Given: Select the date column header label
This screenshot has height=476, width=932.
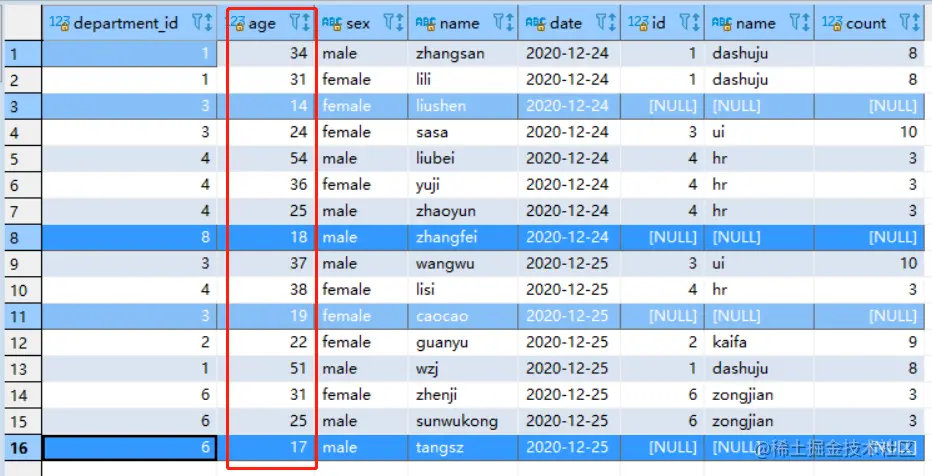Looking at the screenshot, I should click(x=565, y=23).
